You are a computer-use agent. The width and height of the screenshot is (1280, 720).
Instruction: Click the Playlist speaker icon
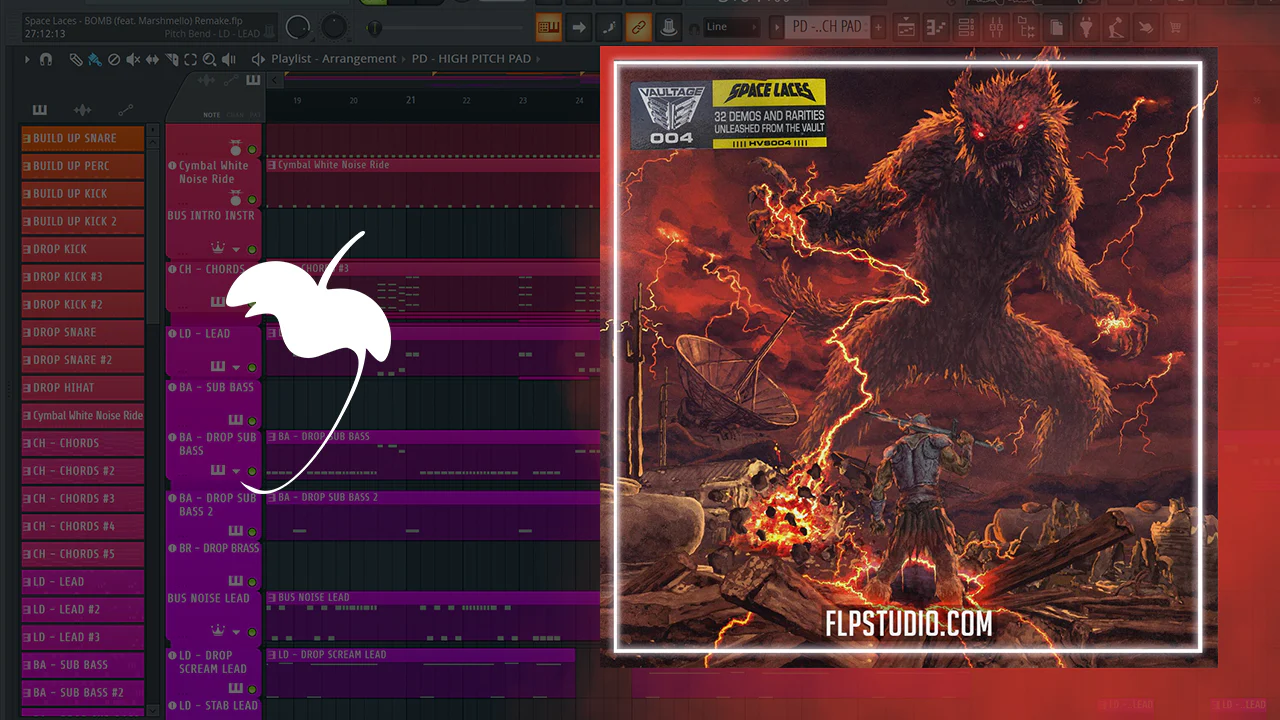[258, 59]
